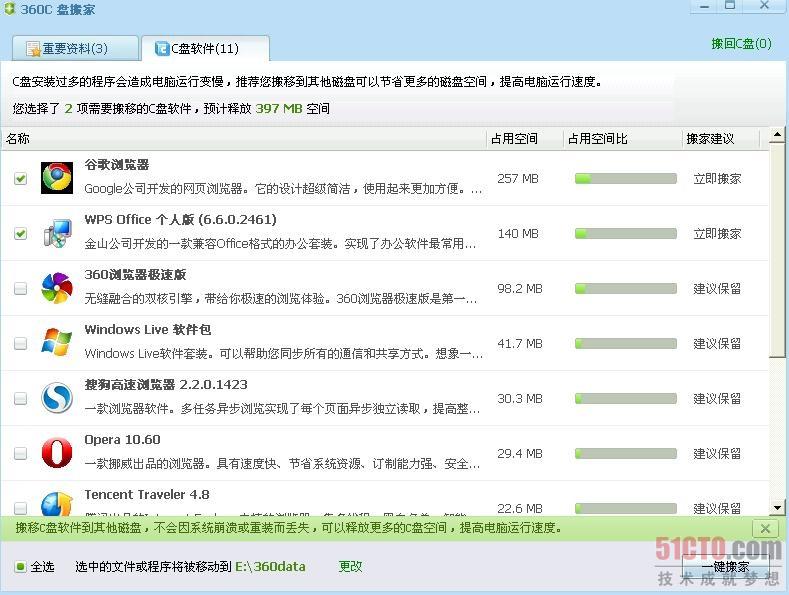Select the 谷歌浏览器 title text

coord(117,165)
